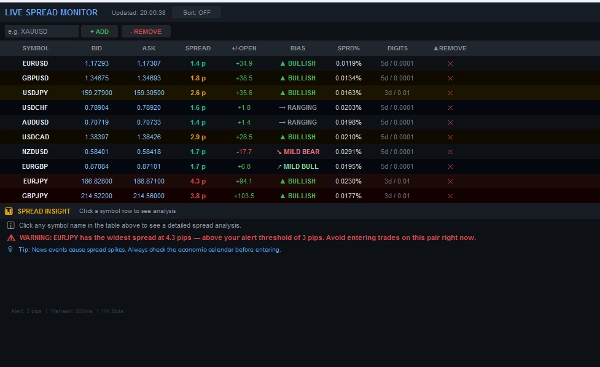Remove AUDUSD row with its red X
The width and height of the screenshot is (600, 367).
tap(450, 122)
